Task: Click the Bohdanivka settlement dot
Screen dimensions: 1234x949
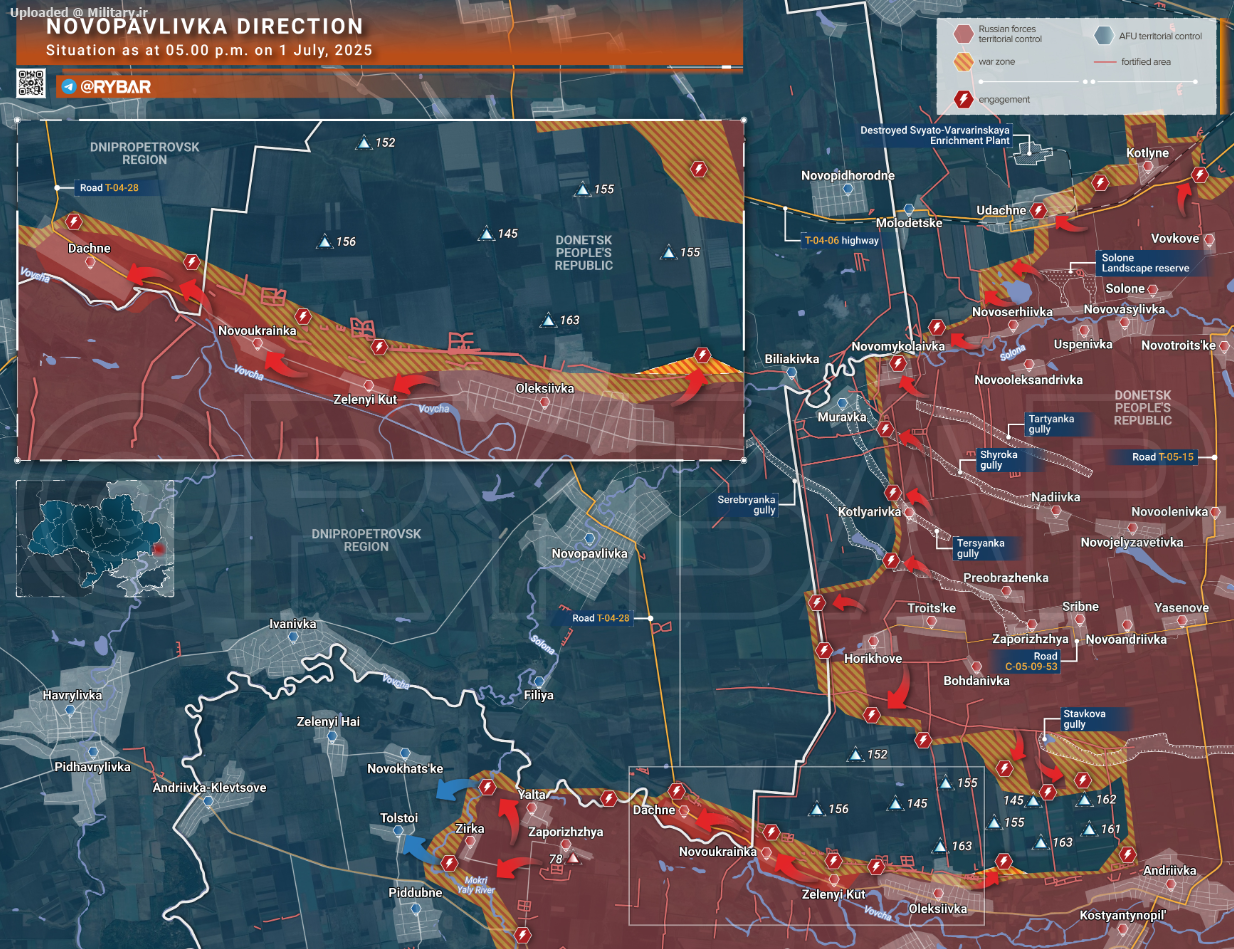Action: [976, 665]
